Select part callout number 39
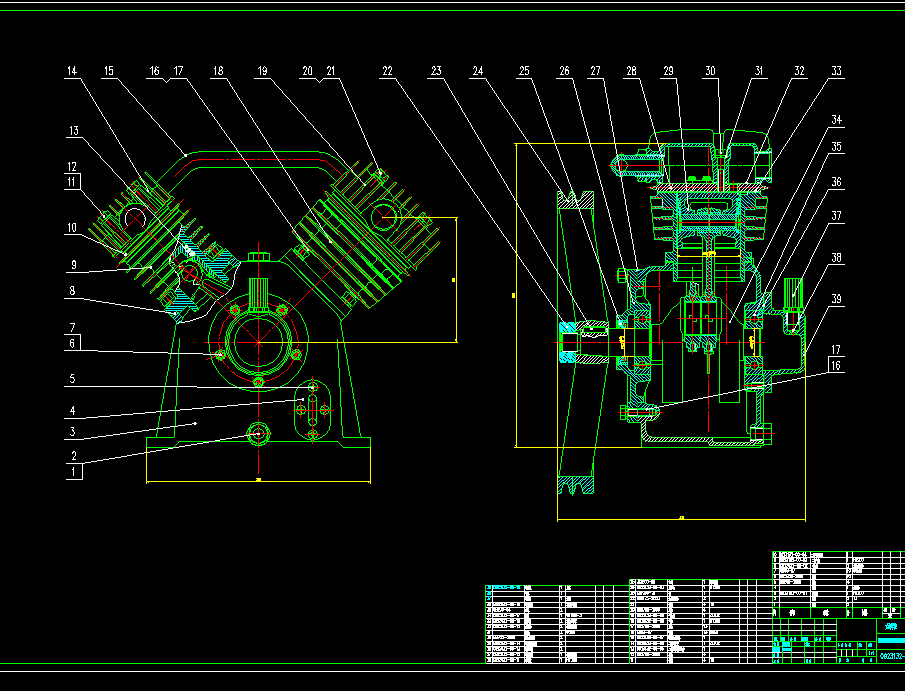The width and height of the screenshot is (905, 691). 836,299
